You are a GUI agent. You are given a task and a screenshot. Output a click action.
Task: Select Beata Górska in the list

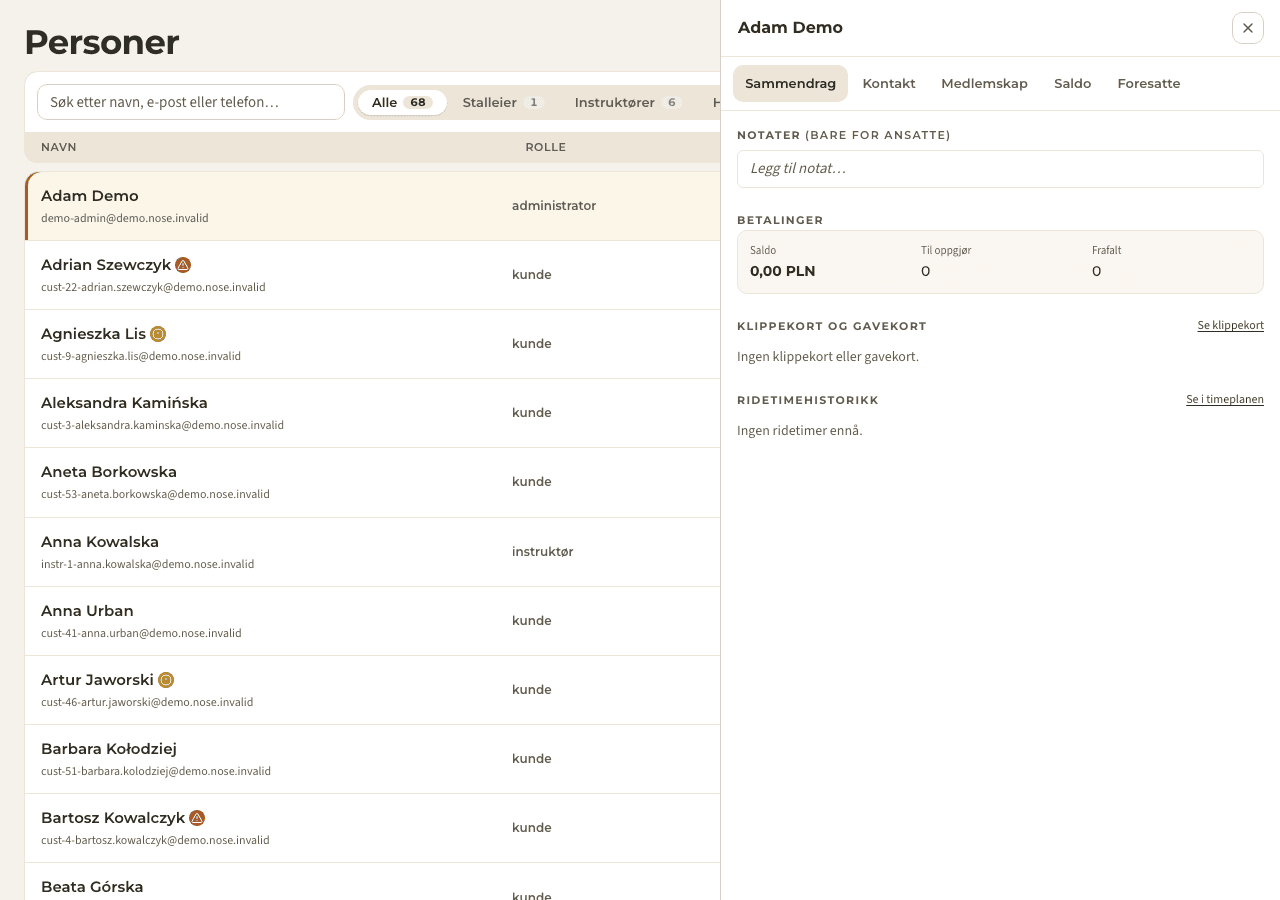(x=92, y=887)
